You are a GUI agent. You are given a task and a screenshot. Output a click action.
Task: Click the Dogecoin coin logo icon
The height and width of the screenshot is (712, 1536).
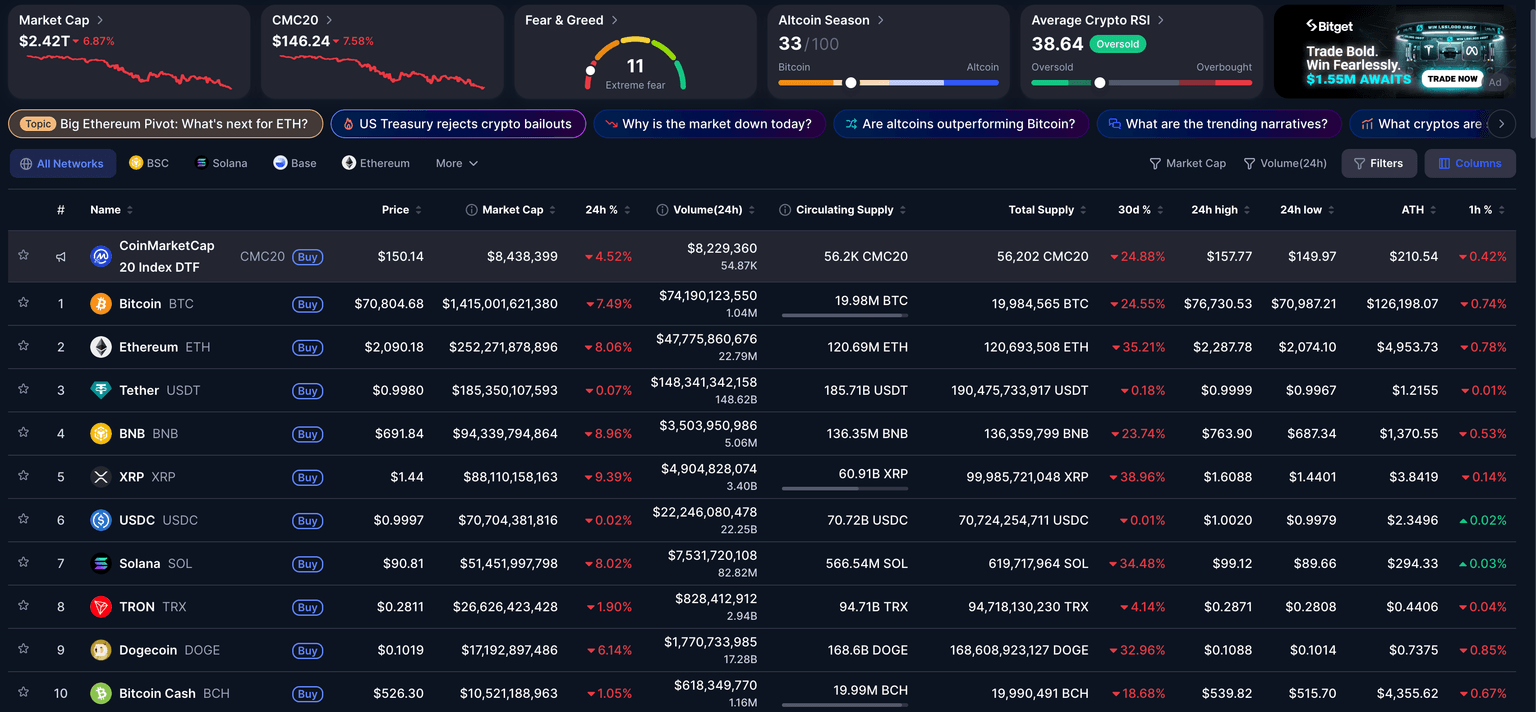(101, 650)
